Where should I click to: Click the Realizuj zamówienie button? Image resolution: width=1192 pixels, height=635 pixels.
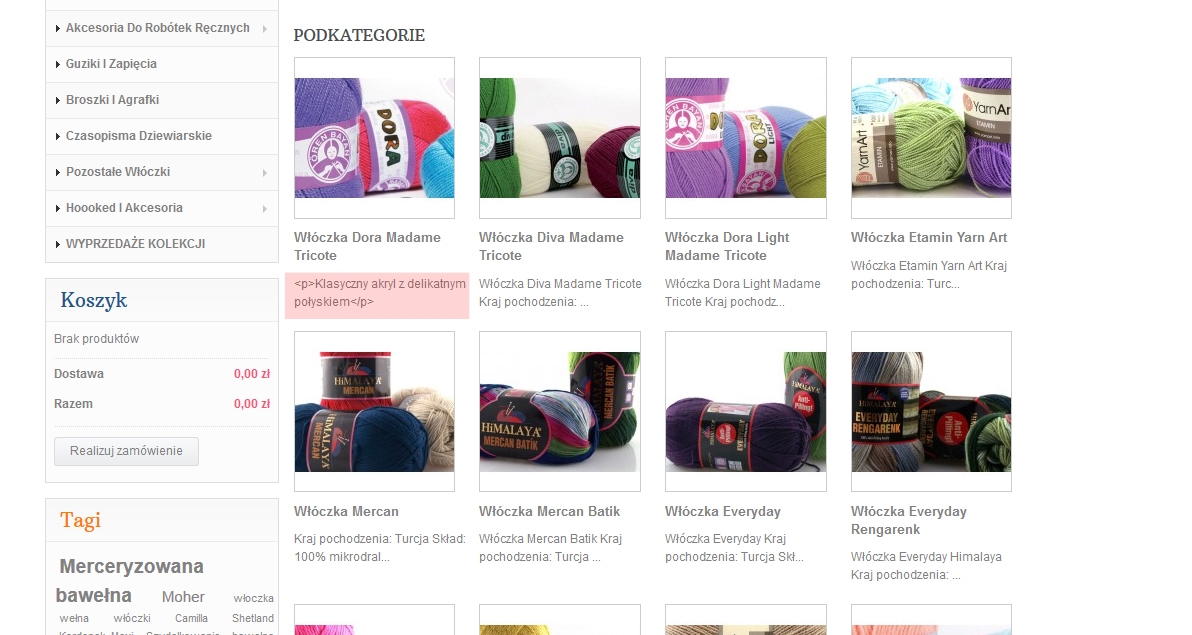pos(126,451)
